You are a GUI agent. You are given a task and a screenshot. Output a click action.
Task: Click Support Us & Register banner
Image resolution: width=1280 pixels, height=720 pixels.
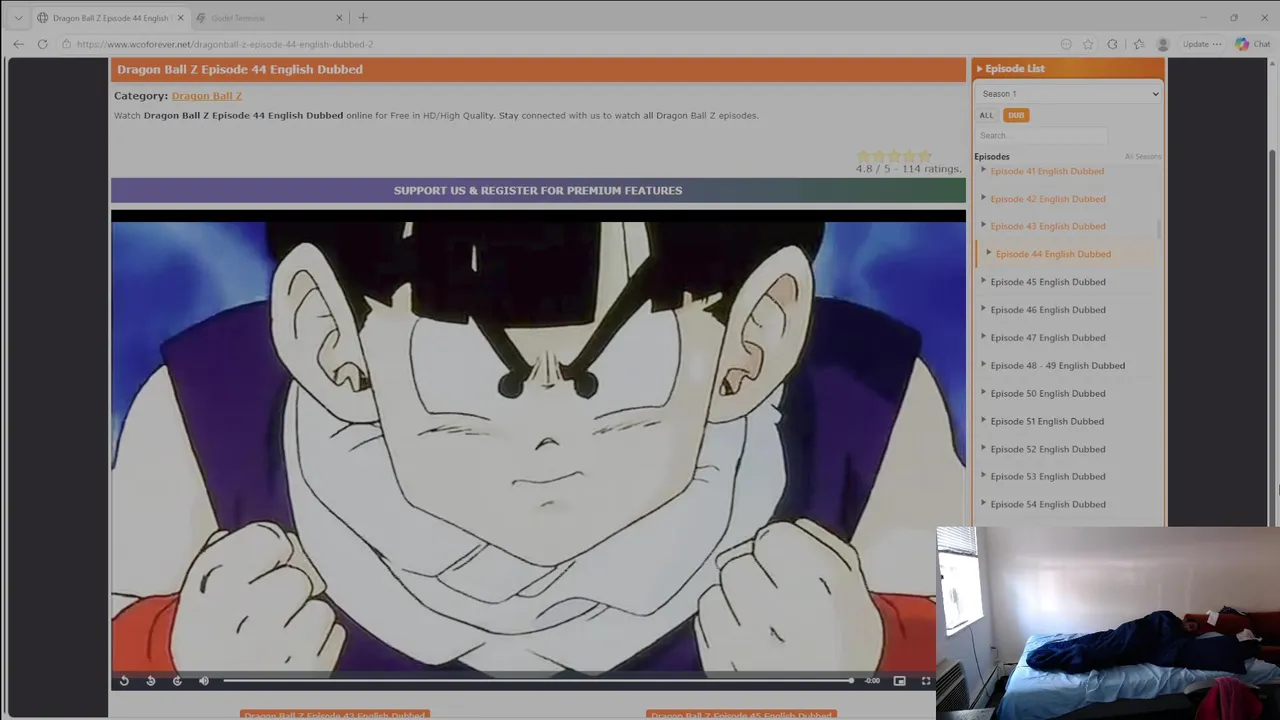[x=538, y=190]
